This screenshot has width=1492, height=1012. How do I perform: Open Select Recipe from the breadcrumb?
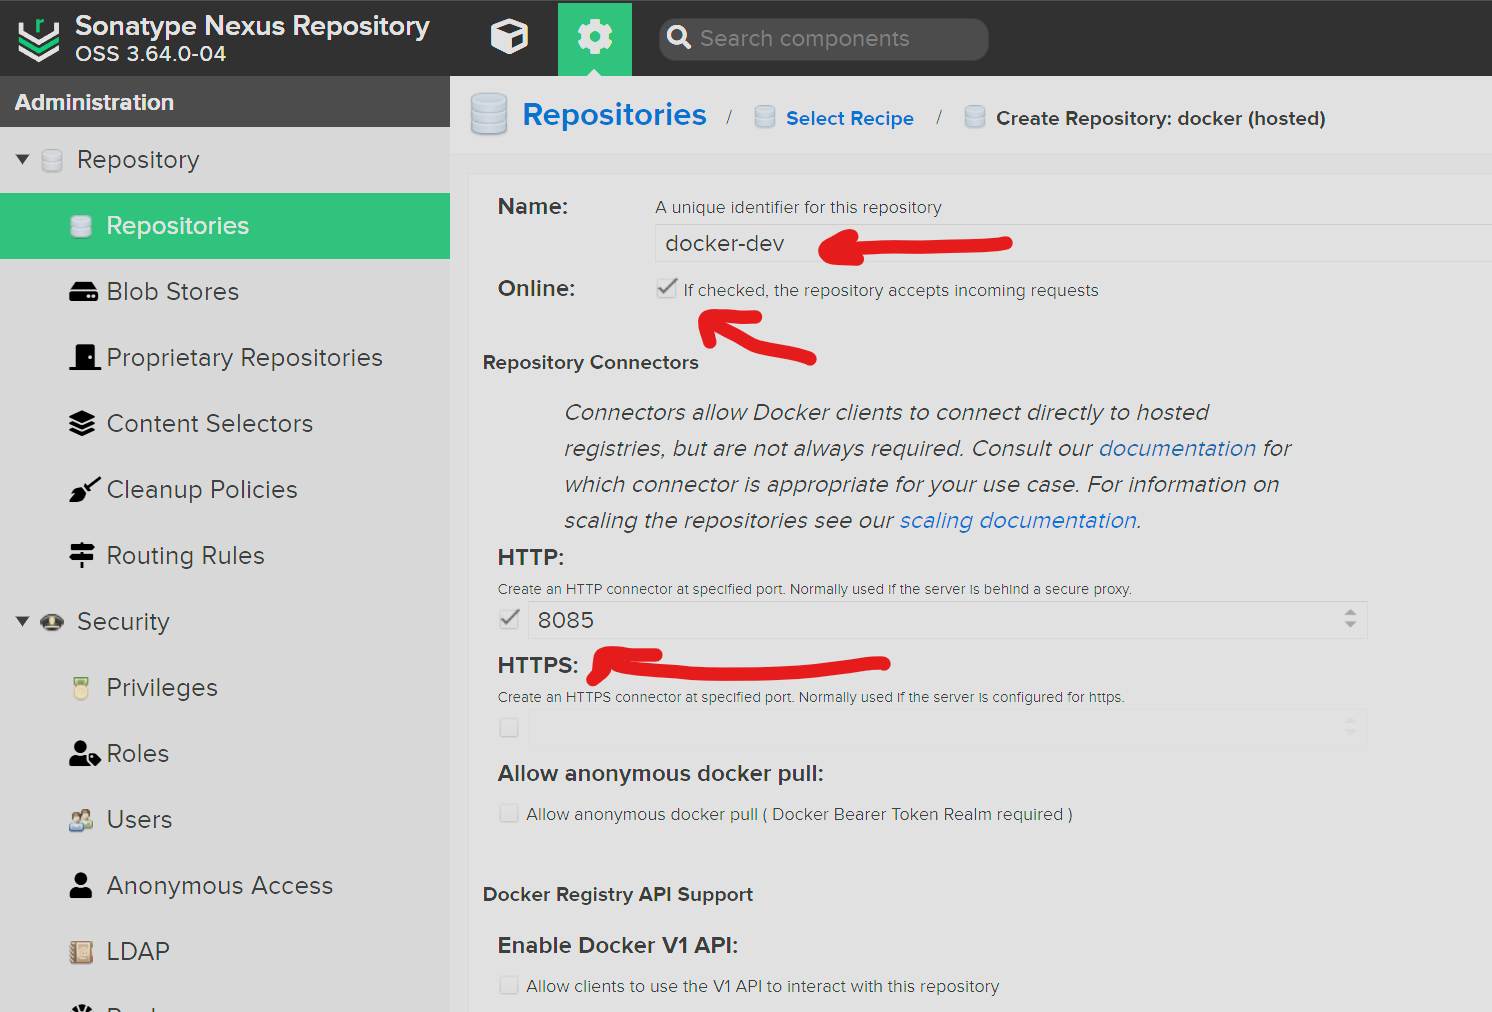point(849,117)
